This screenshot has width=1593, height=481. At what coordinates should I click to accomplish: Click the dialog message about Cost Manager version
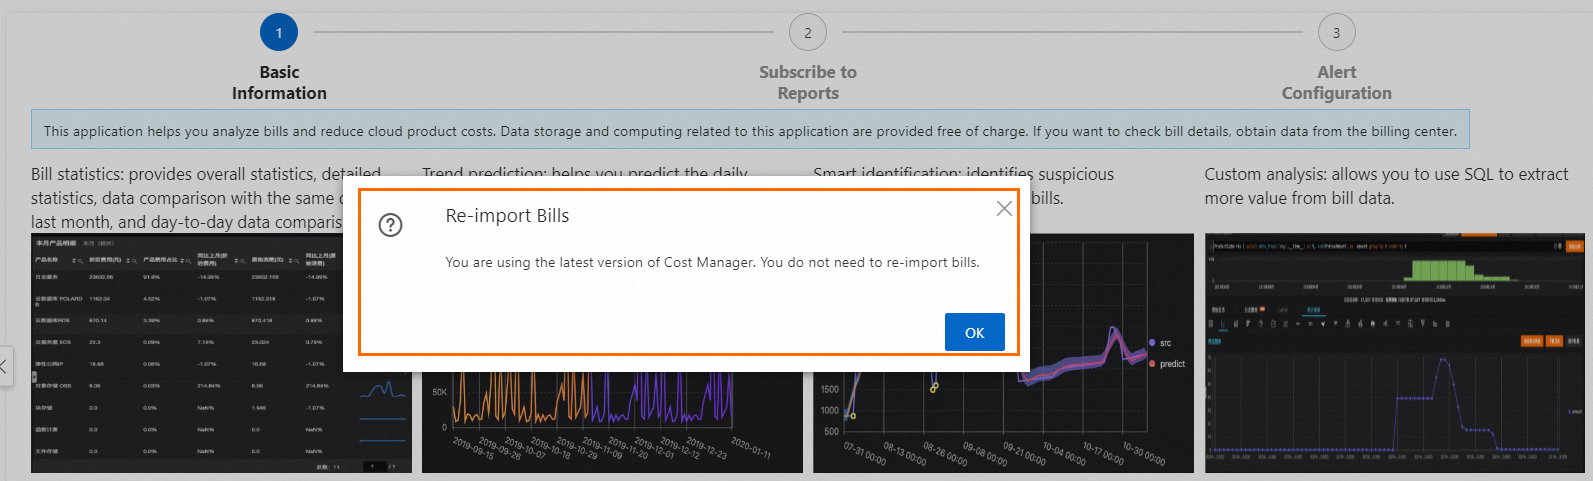(712, 262)
